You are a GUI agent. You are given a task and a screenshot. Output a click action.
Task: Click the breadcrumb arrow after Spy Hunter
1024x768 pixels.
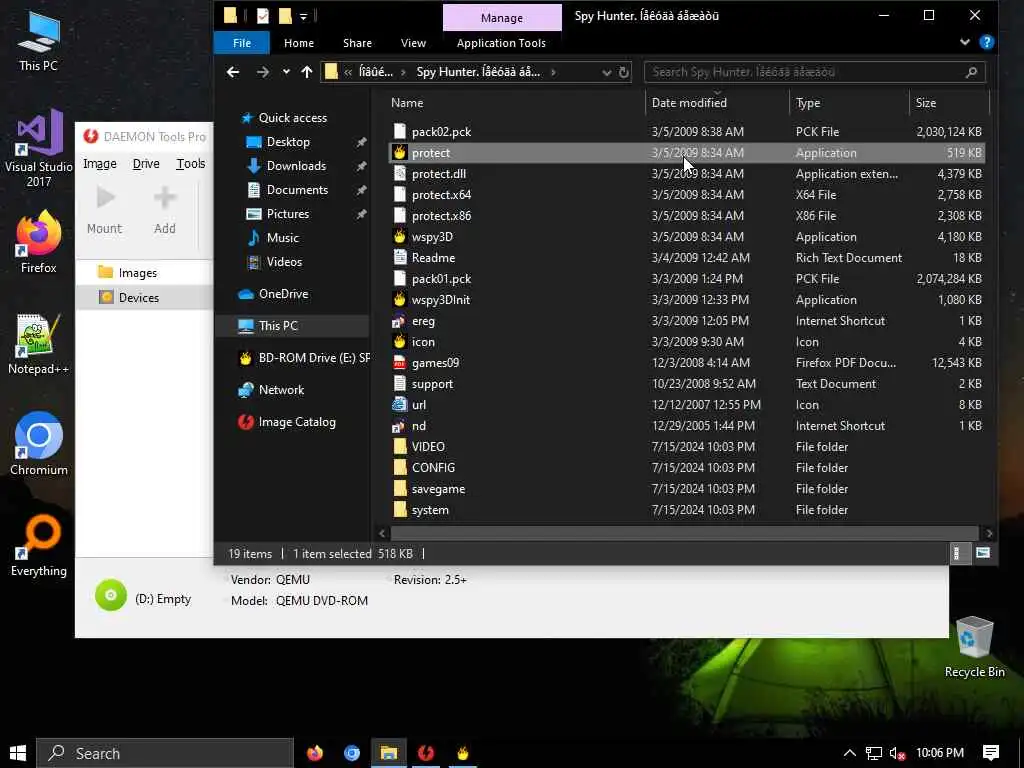[553, 72]
